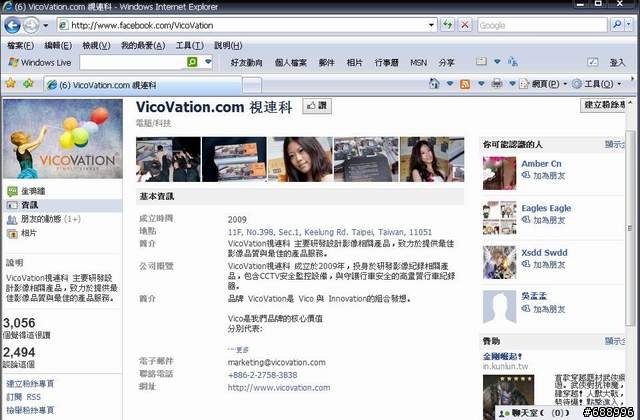Open the 網頁(P) page menu dropdown
The height and width of the screenshot is (420, 640).
point(543,84)
